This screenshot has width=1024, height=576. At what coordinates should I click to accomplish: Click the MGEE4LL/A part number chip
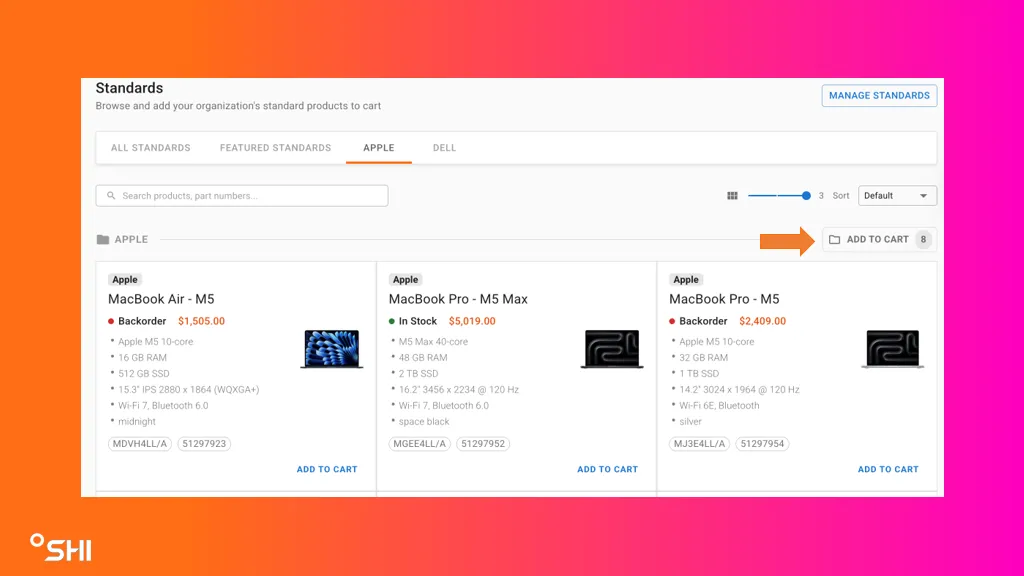point(419,443)
